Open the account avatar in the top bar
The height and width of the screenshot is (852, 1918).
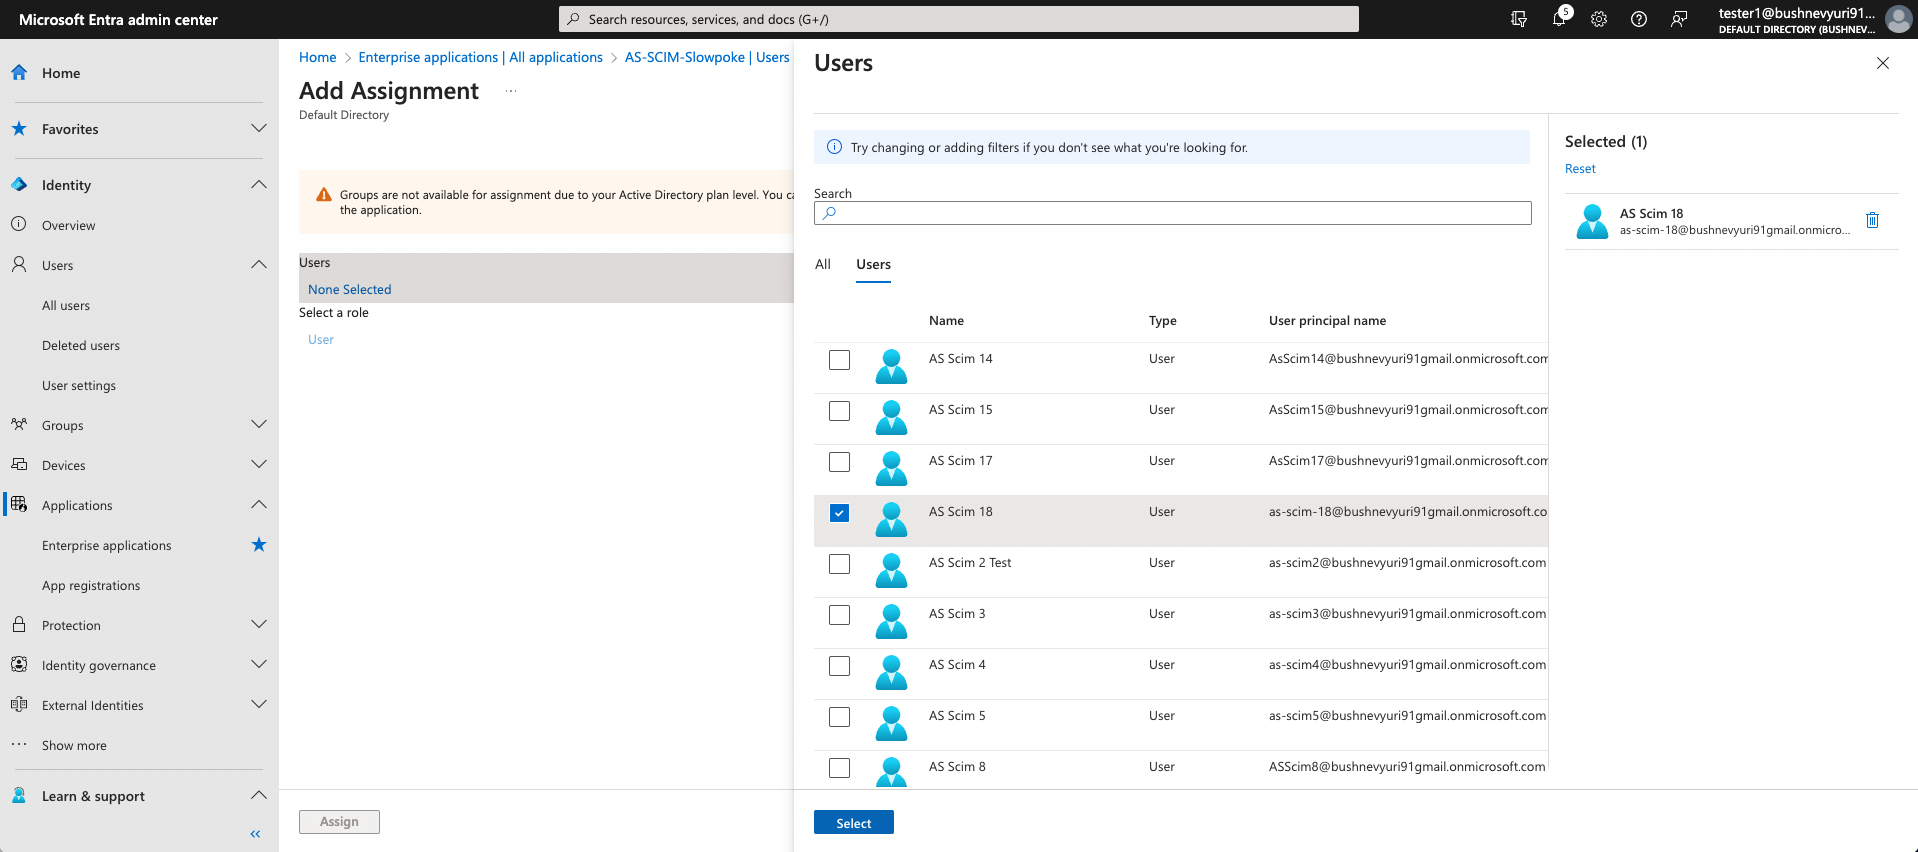1898,19
